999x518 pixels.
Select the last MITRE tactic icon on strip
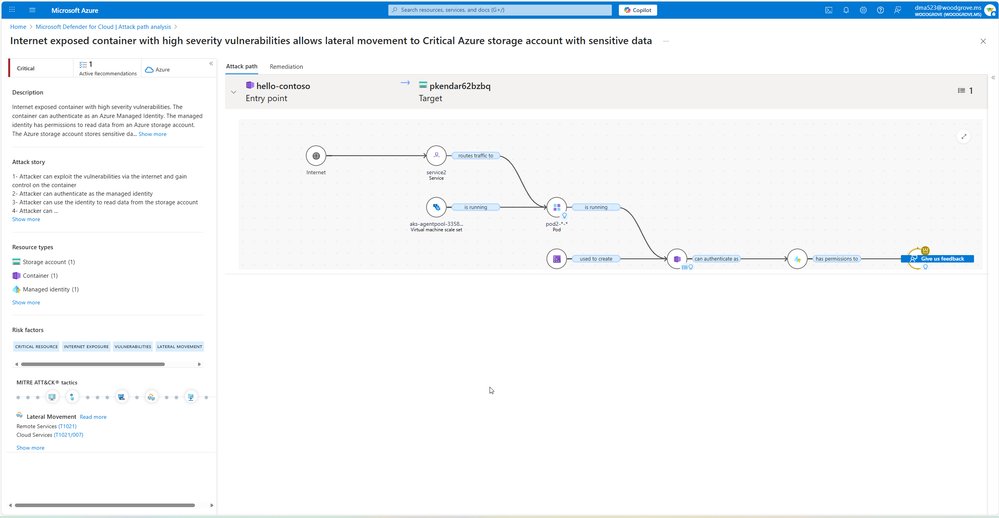pyautogui.click(x=190, y=397)
